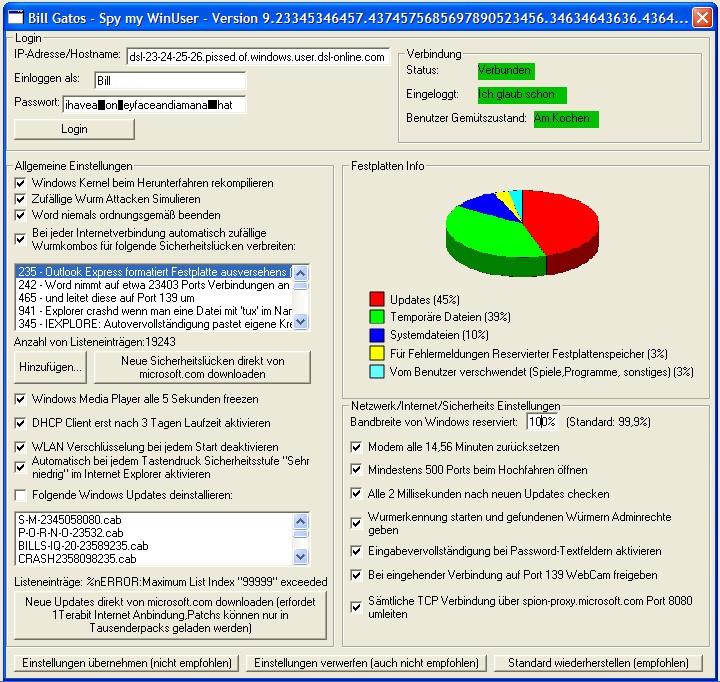Click down arrow of updates list
Viewport: 720px width, 682px height.
pyautogui.click(x=301, y=557)
